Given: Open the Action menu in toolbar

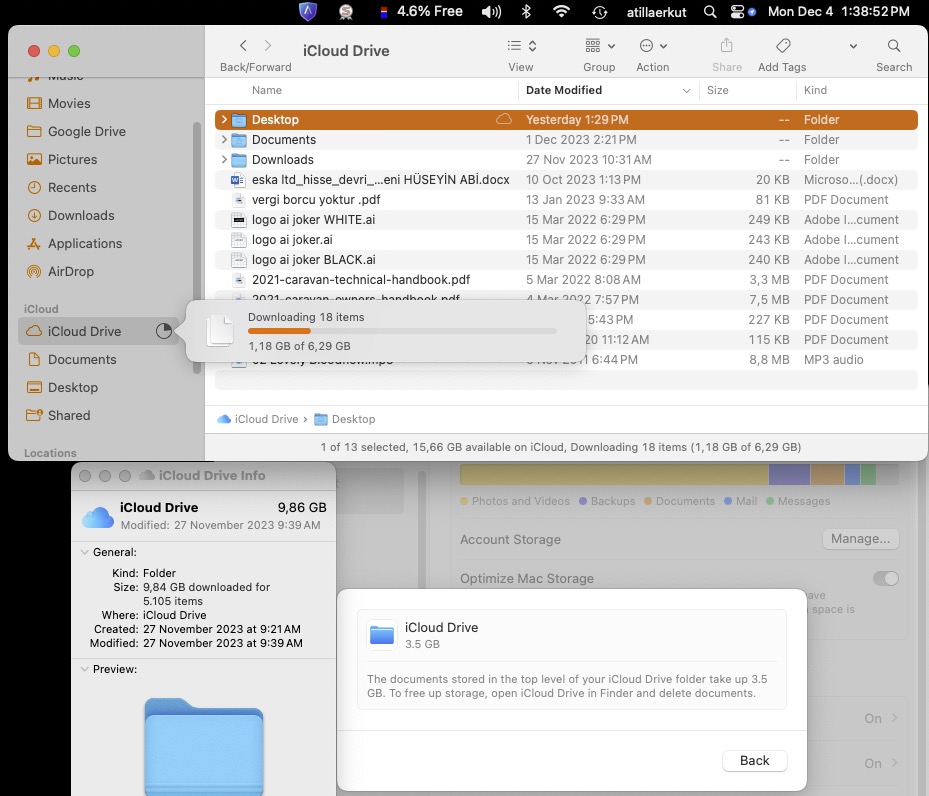Looking at the screenshot, I should point(653,46).
